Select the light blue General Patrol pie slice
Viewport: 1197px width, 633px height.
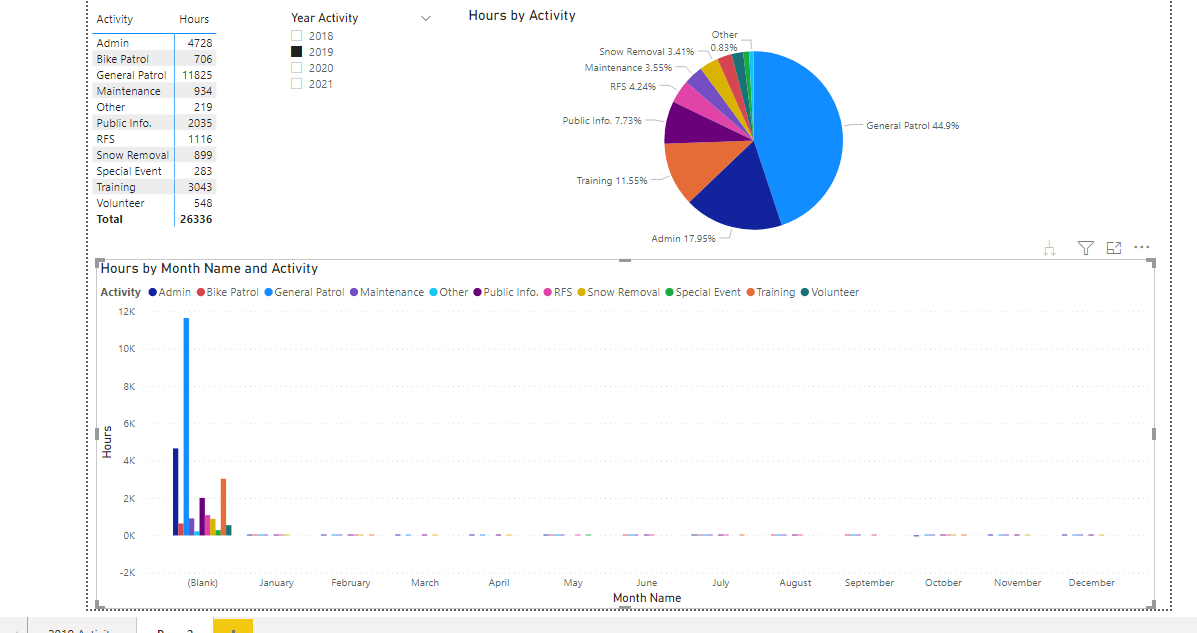(802, 130)
